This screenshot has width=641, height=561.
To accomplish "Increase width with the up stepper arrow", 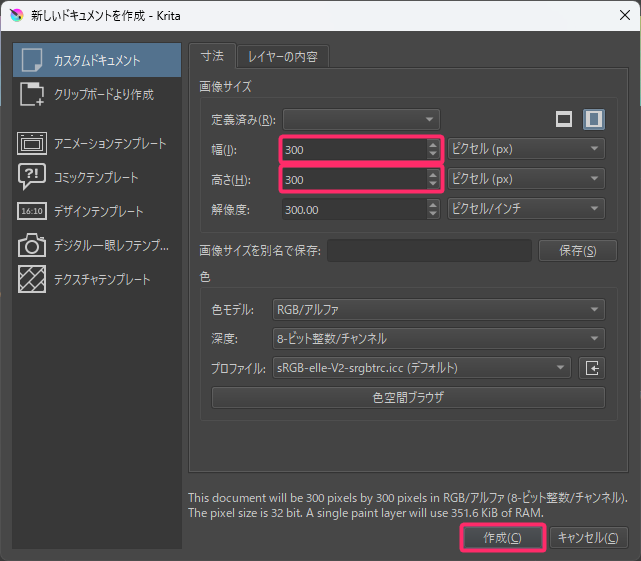I will pyautogui.click(x=433, y=144).
